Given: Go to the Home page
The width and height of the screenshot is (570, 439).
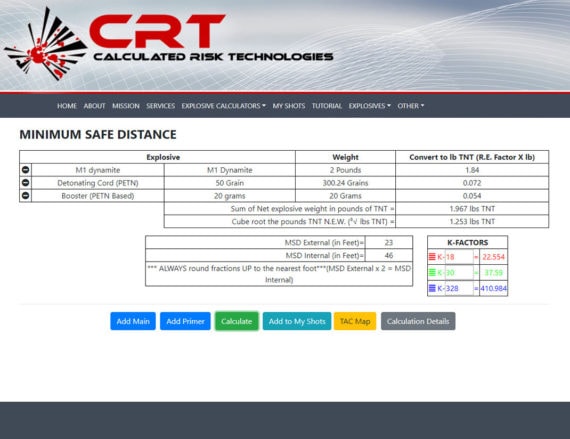Looking at the screenshot, I should click(67, 106).
